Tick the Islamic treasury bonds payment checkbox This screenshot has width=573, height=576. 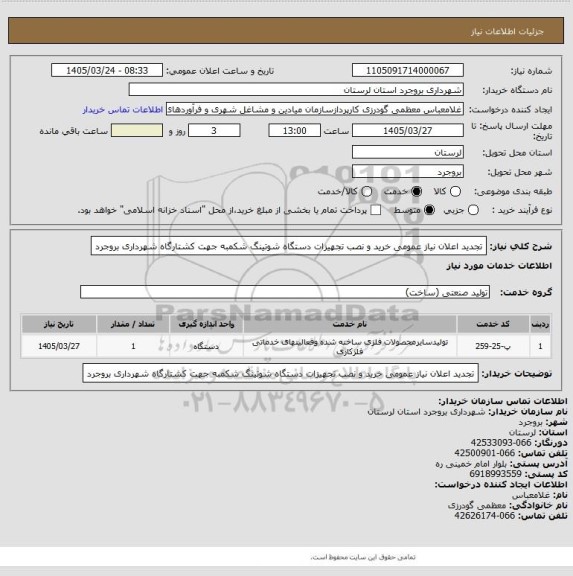pos(375,210)
